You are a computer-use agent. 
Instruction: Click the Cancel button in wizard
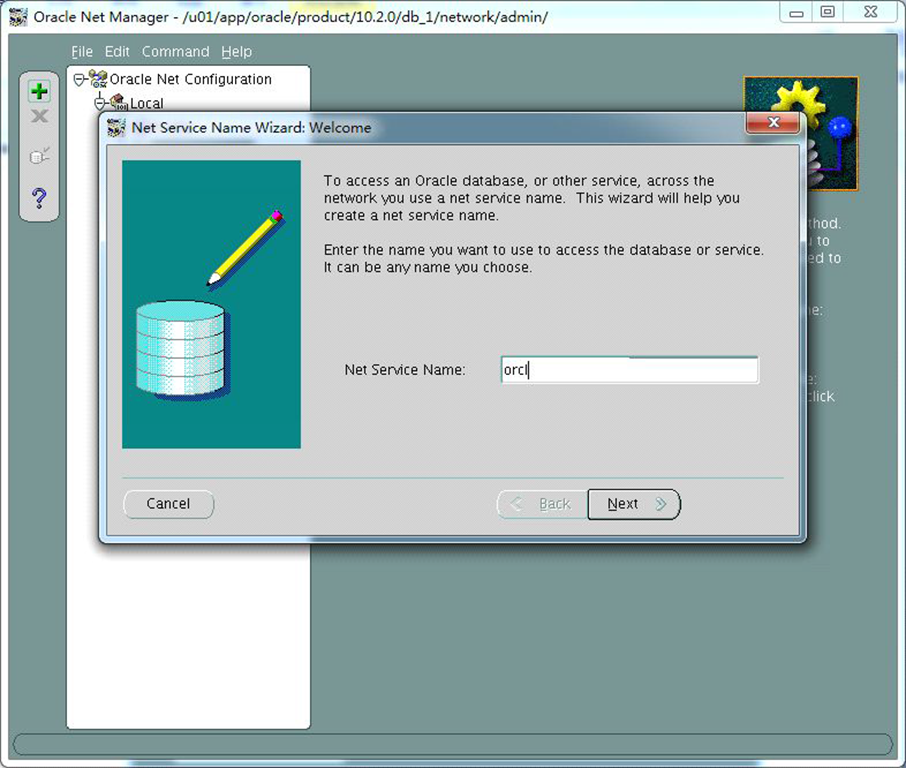[168, 504]
